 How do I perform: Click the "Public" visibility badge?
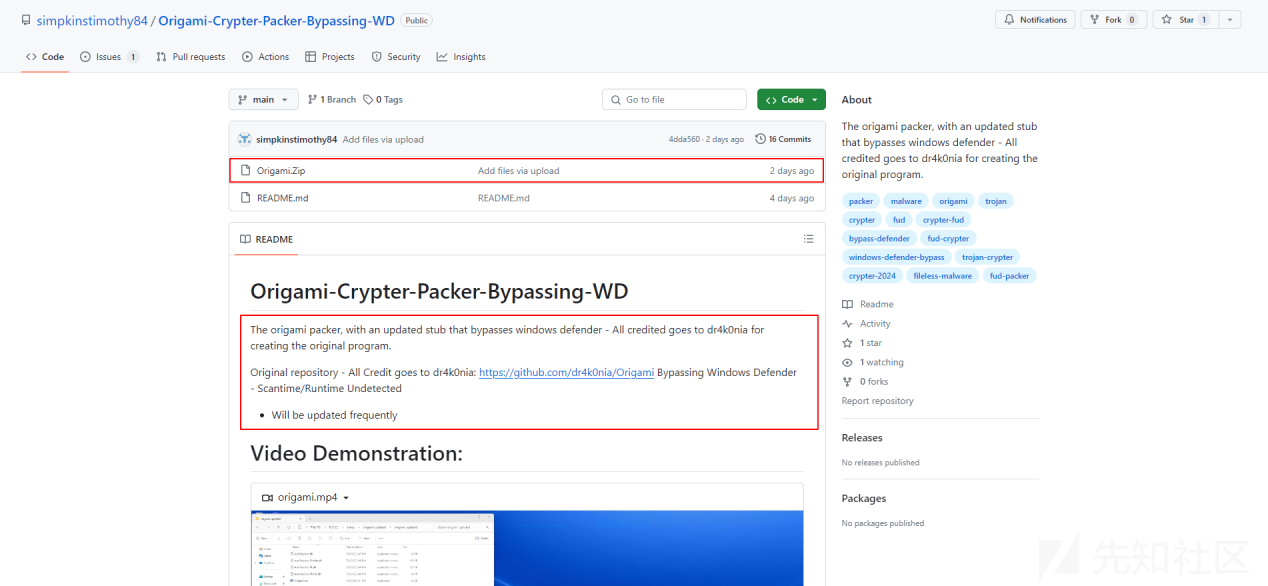pyautogui.click(x=417, y=20)
